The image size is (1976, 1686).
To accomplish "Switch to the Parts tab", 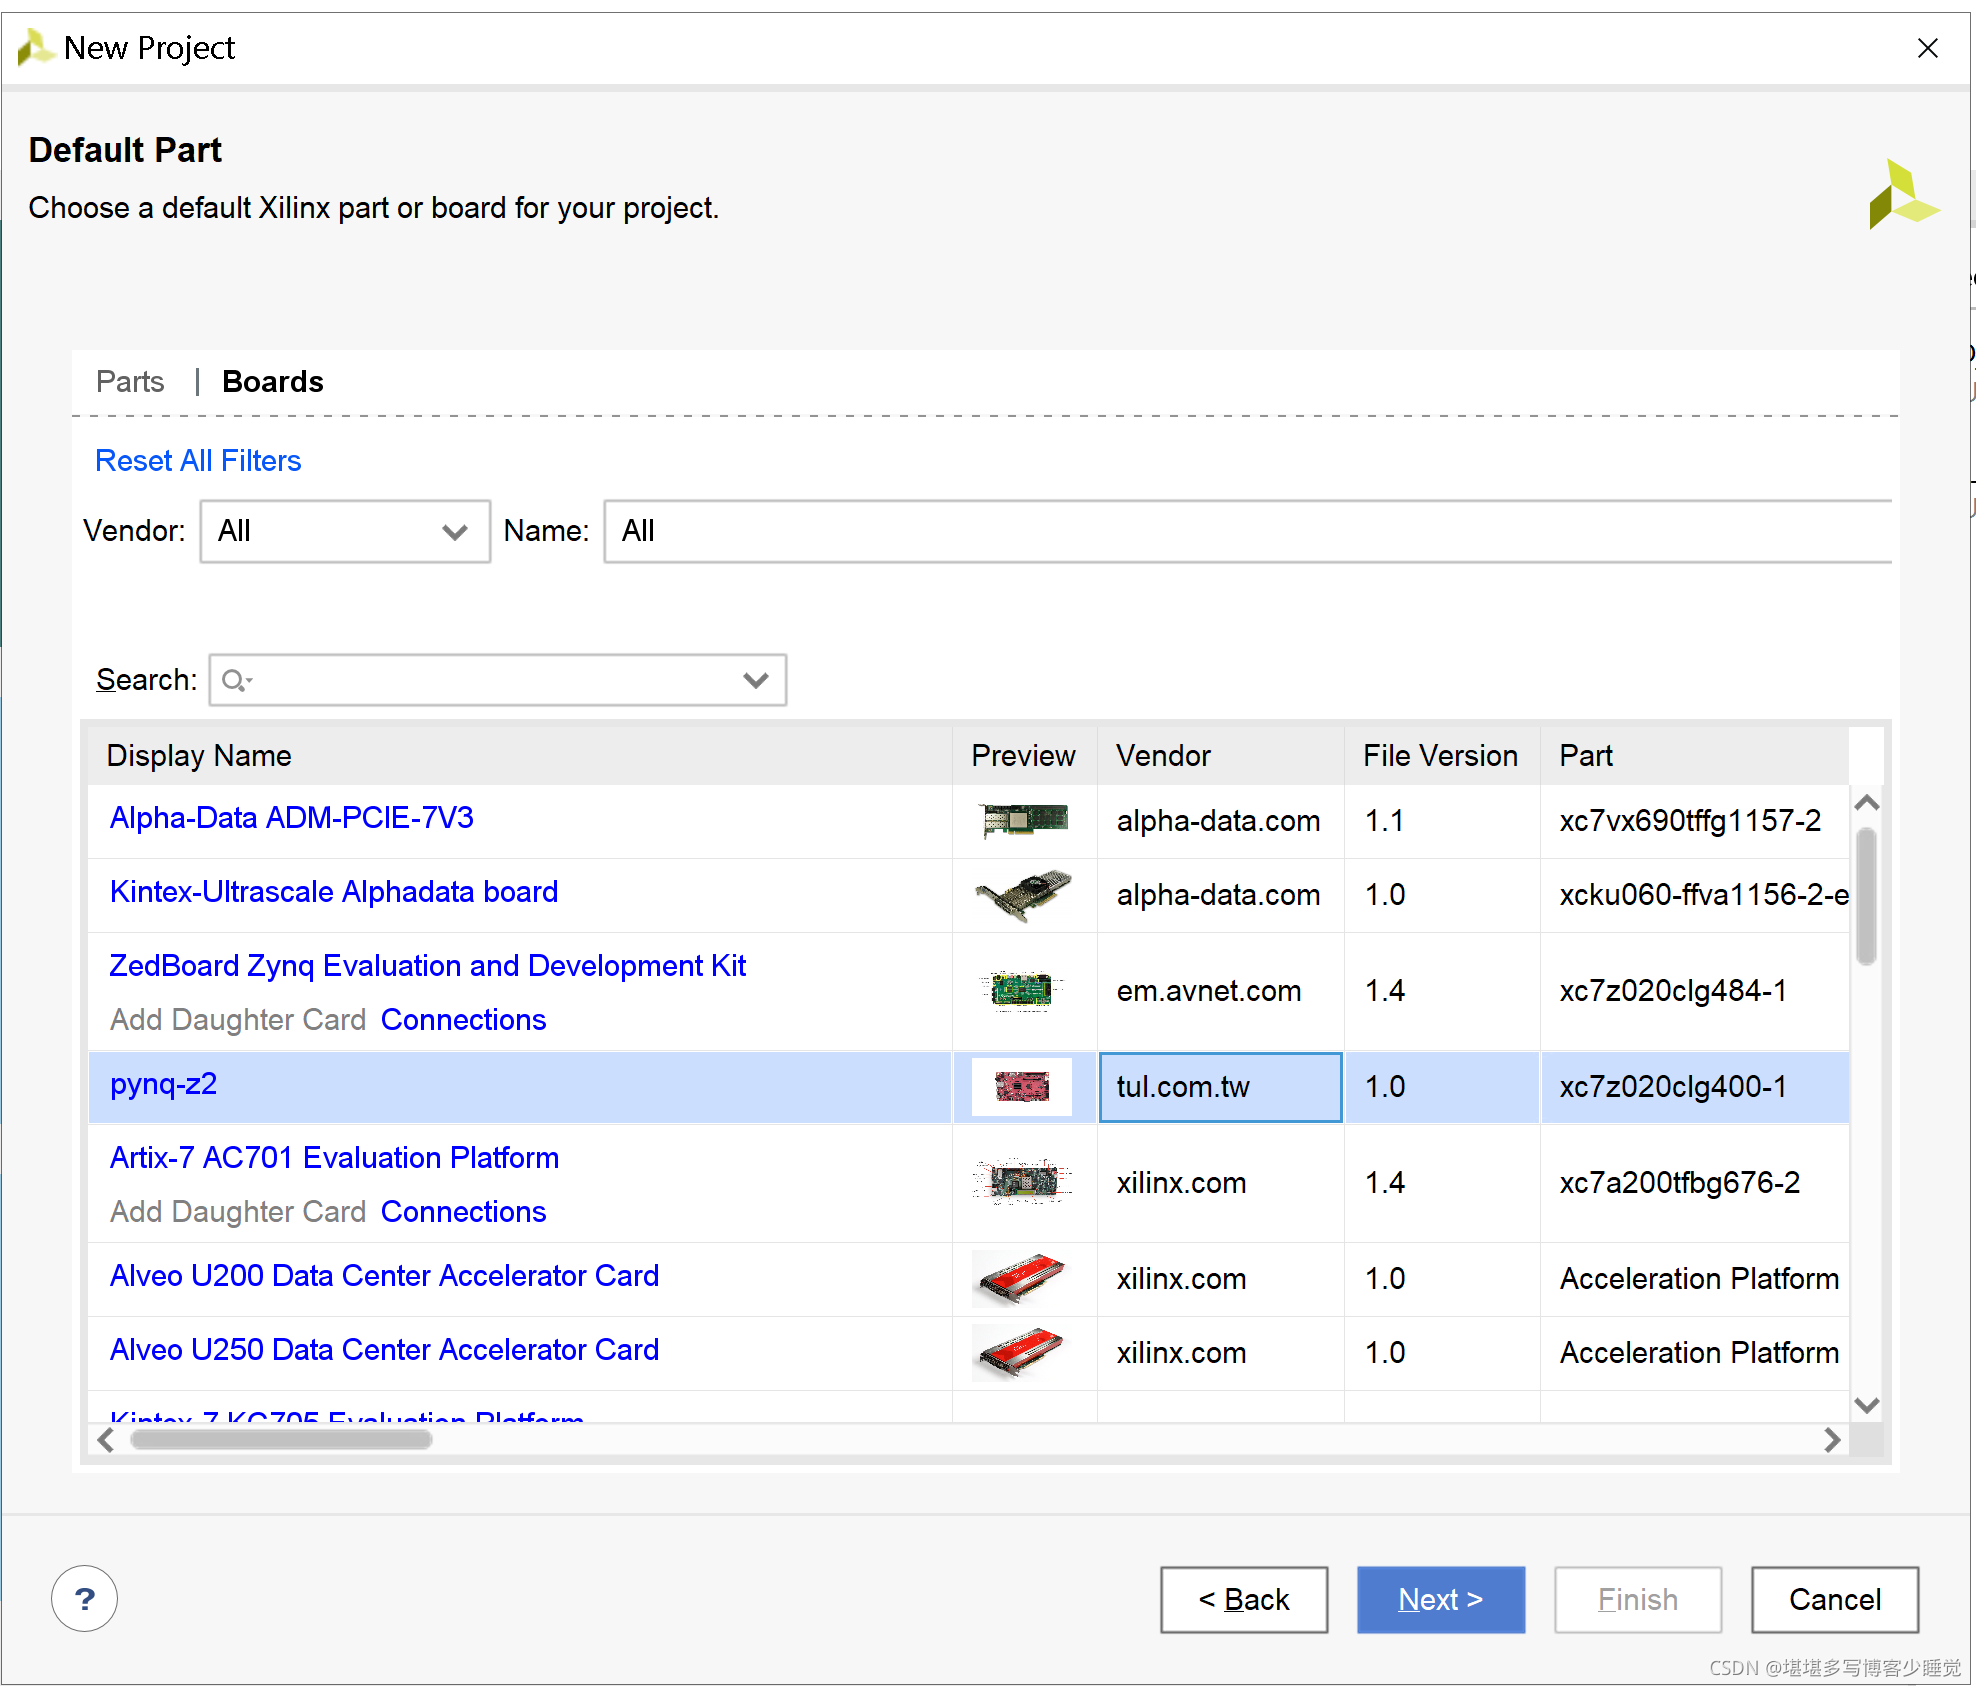I will click(130, 381).
